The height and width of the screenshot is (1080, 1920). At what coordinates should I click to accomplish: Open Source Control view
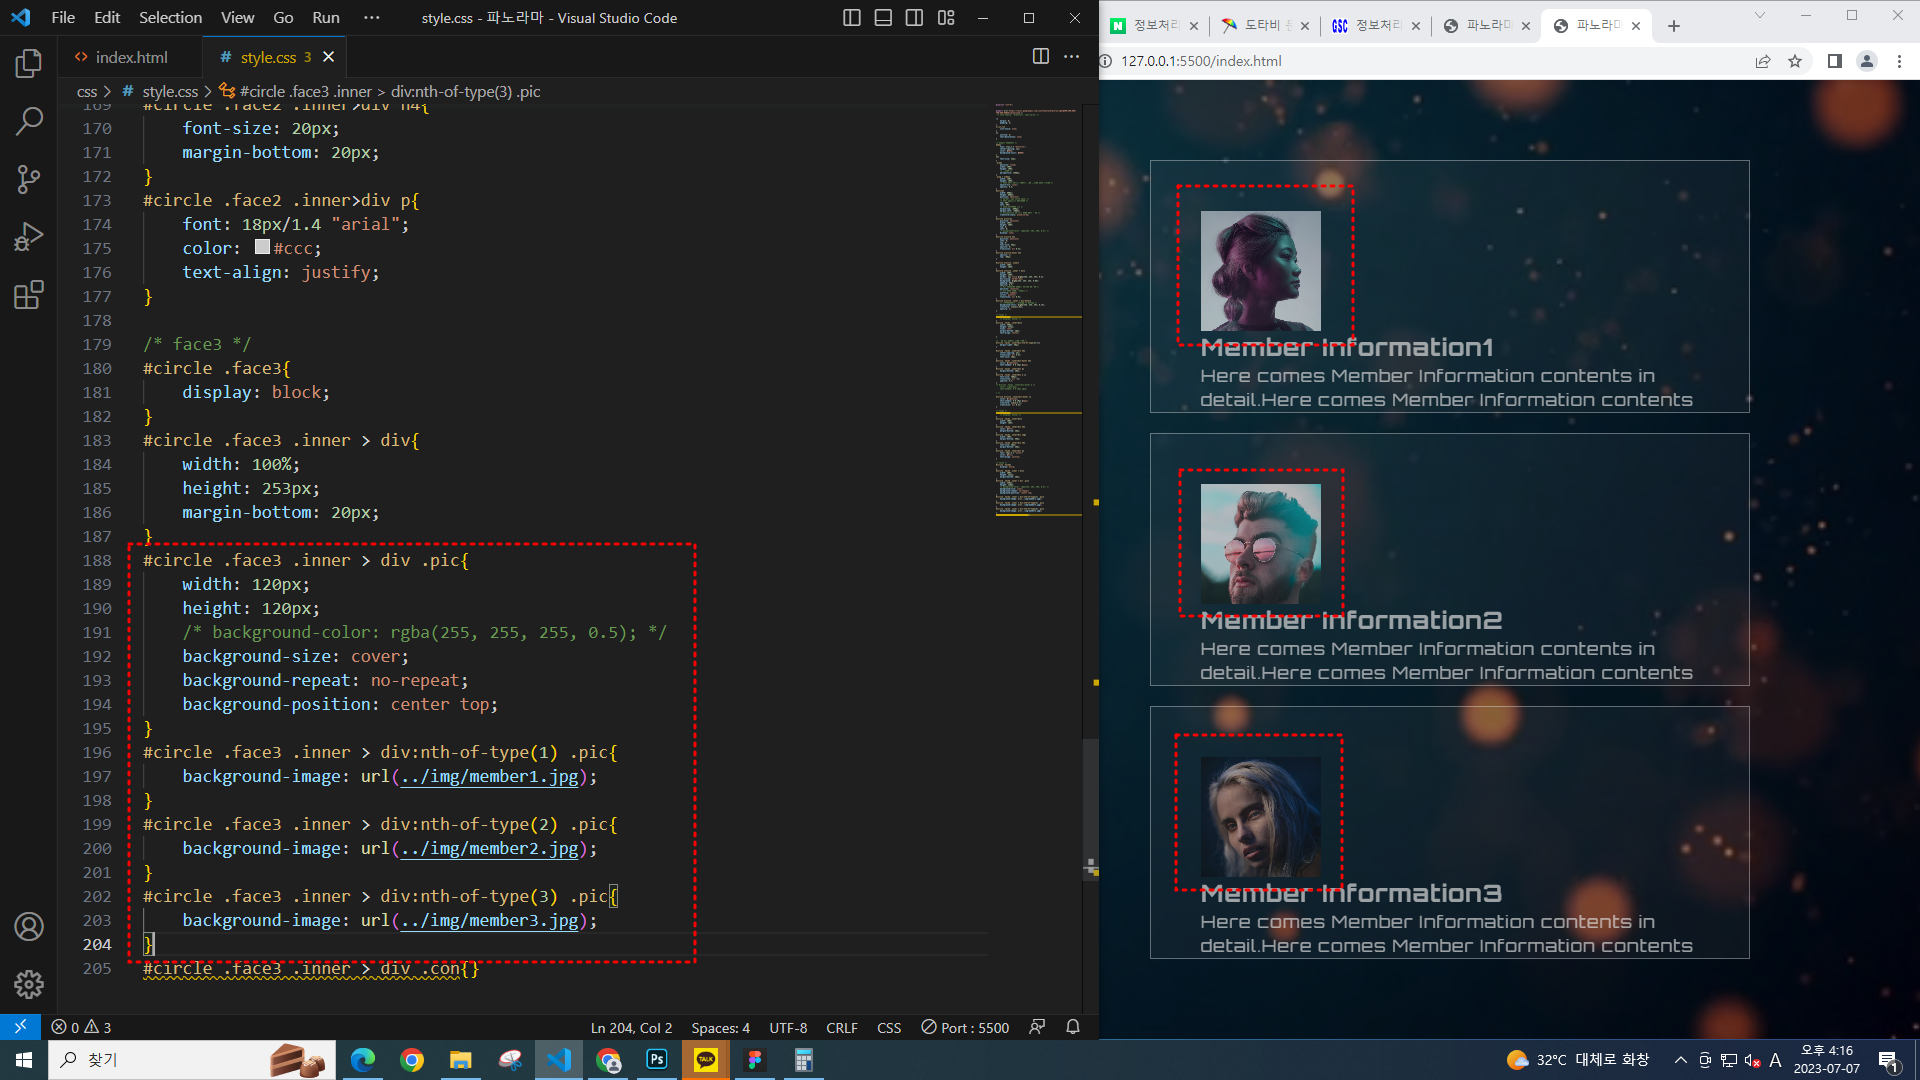28,180
